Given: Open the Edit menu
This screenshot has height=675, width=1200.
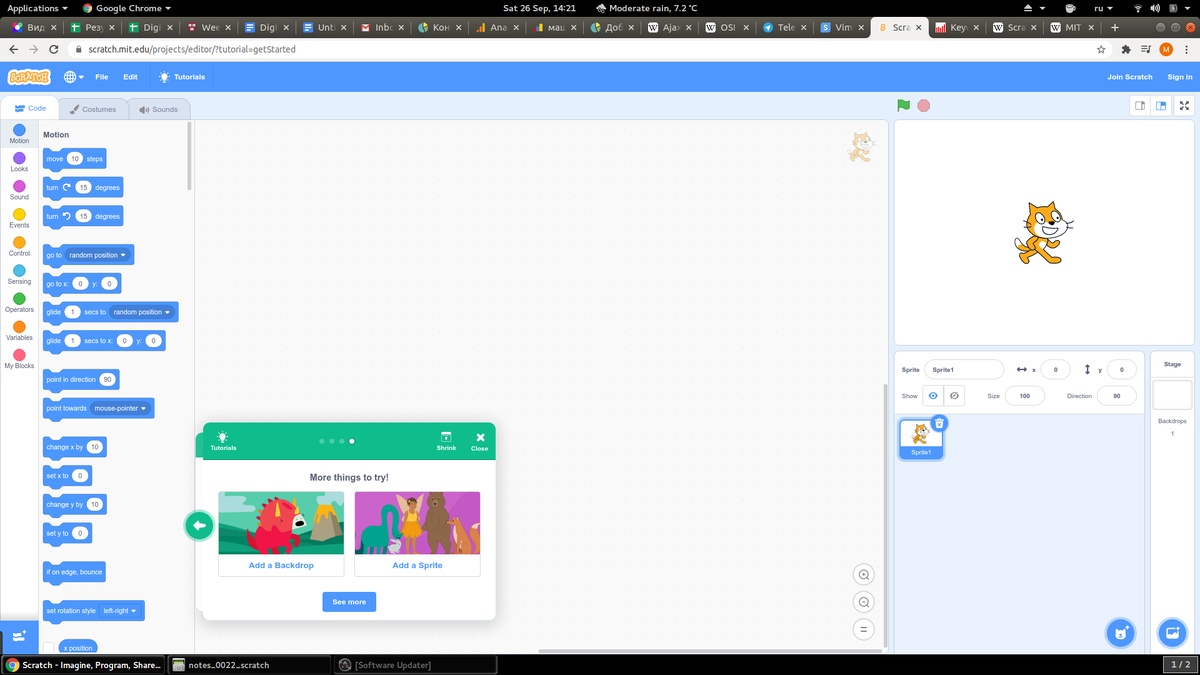Looking at the screenshot, I should coord(130,77).
